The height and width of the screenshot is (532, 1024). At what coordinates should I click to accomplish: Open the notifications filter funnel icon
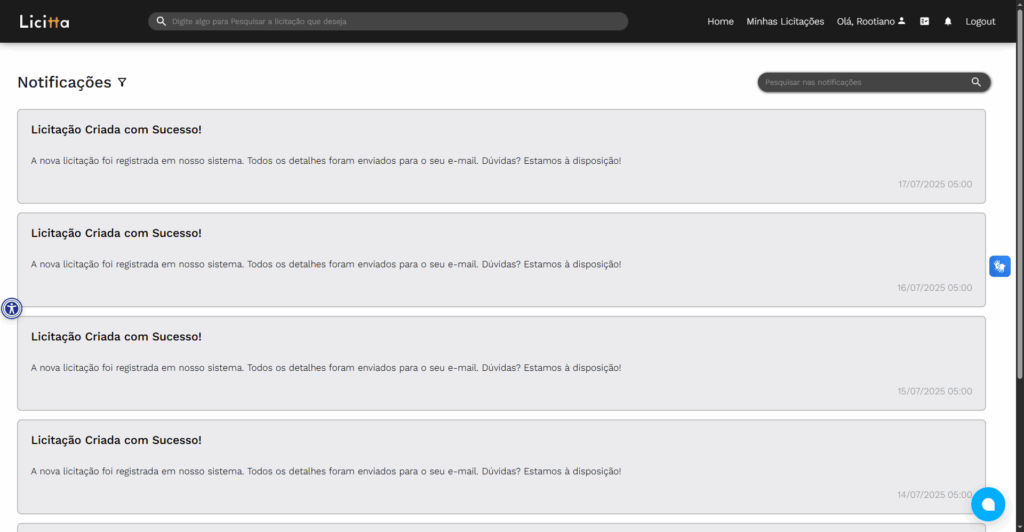click(x=122, y=82)
